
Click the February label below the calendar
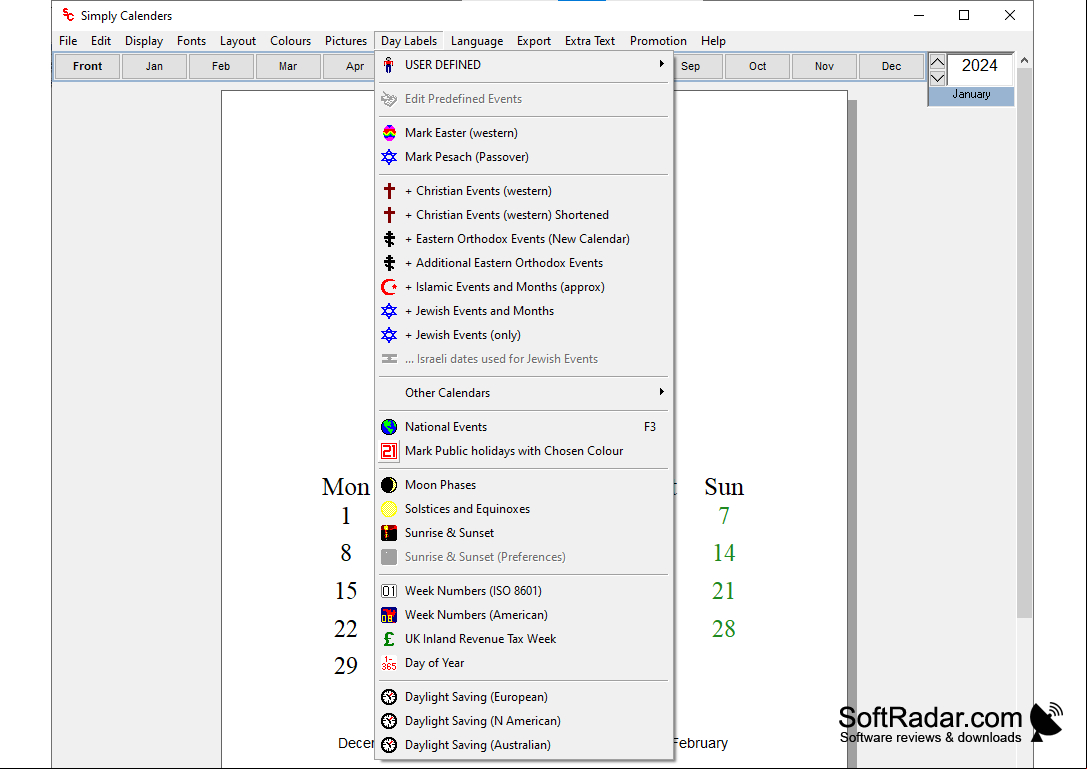pos(700,743)
